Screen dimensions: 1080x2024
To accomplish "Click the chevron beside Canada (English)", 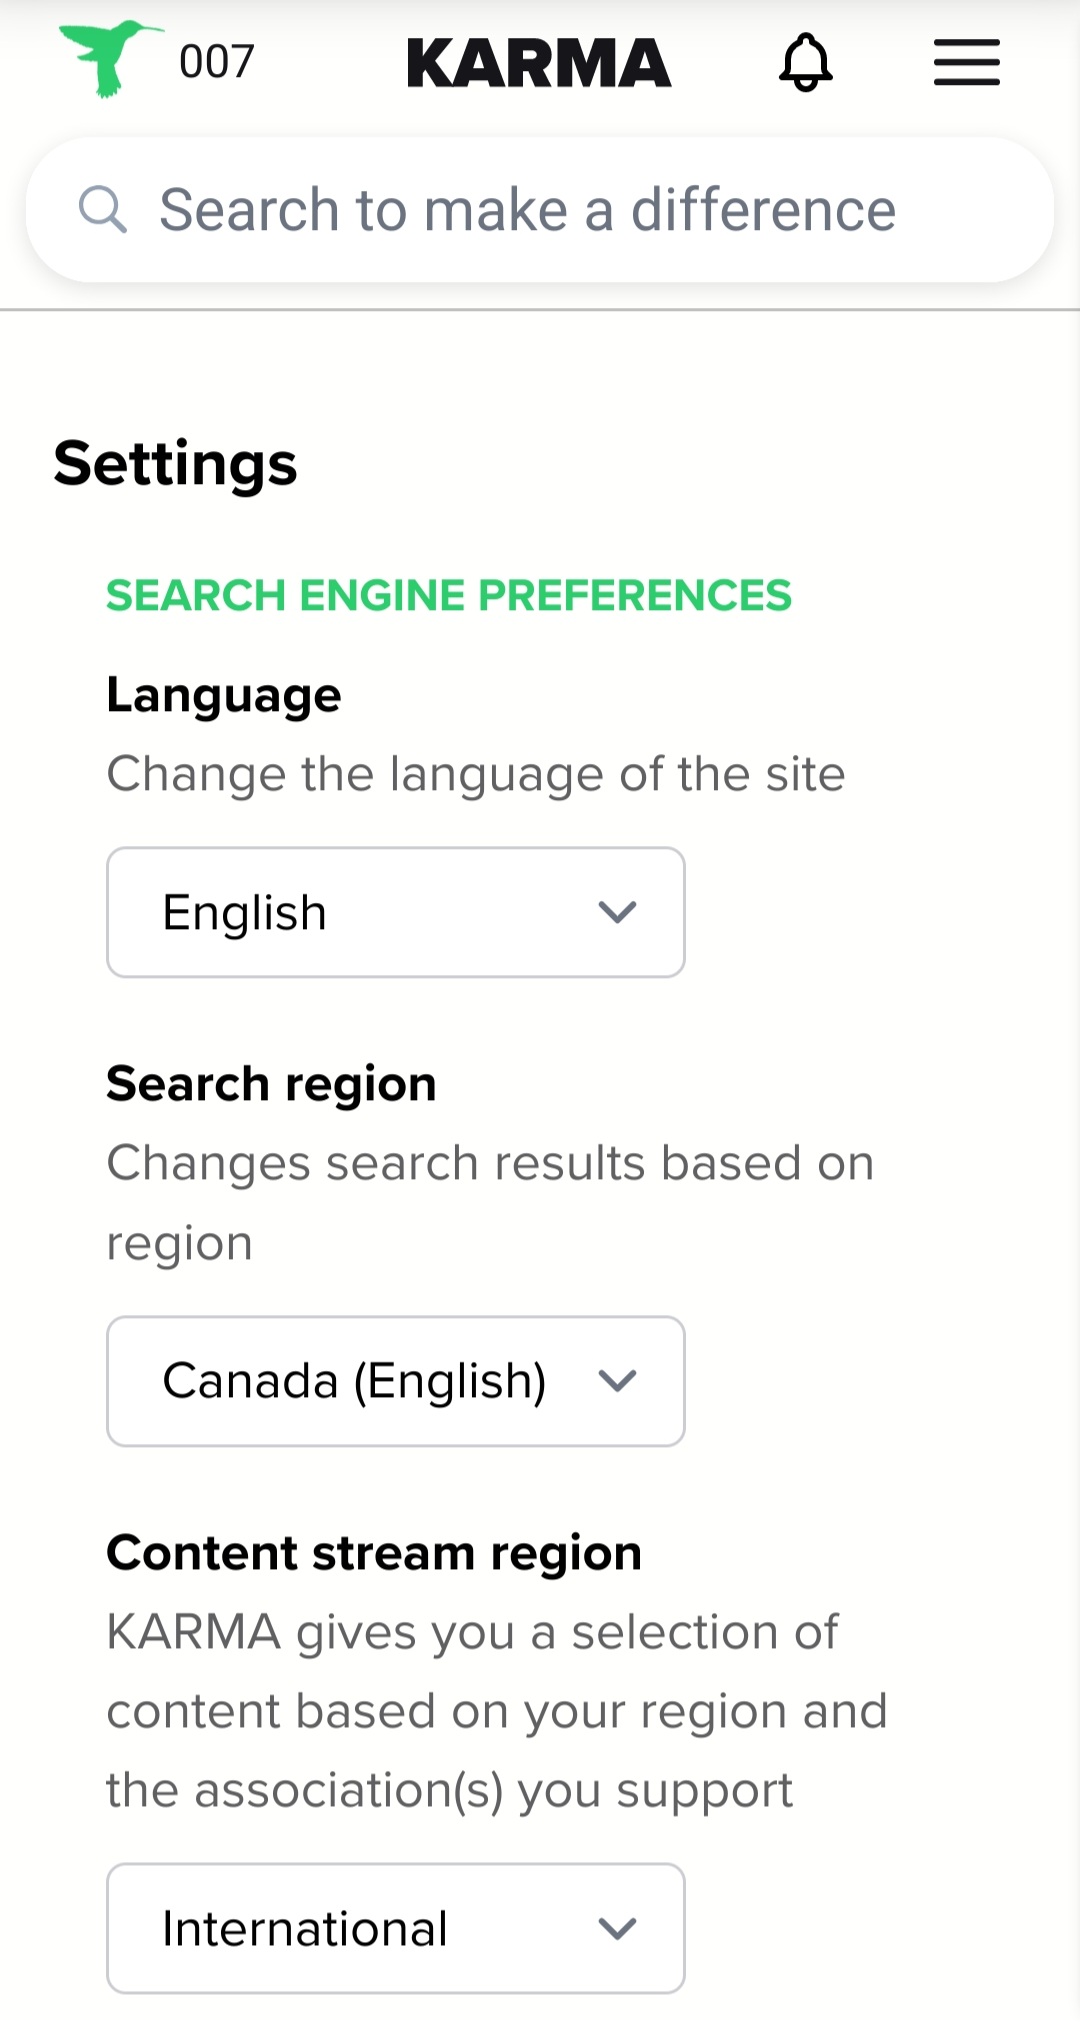I will (x=617, y=1381).
